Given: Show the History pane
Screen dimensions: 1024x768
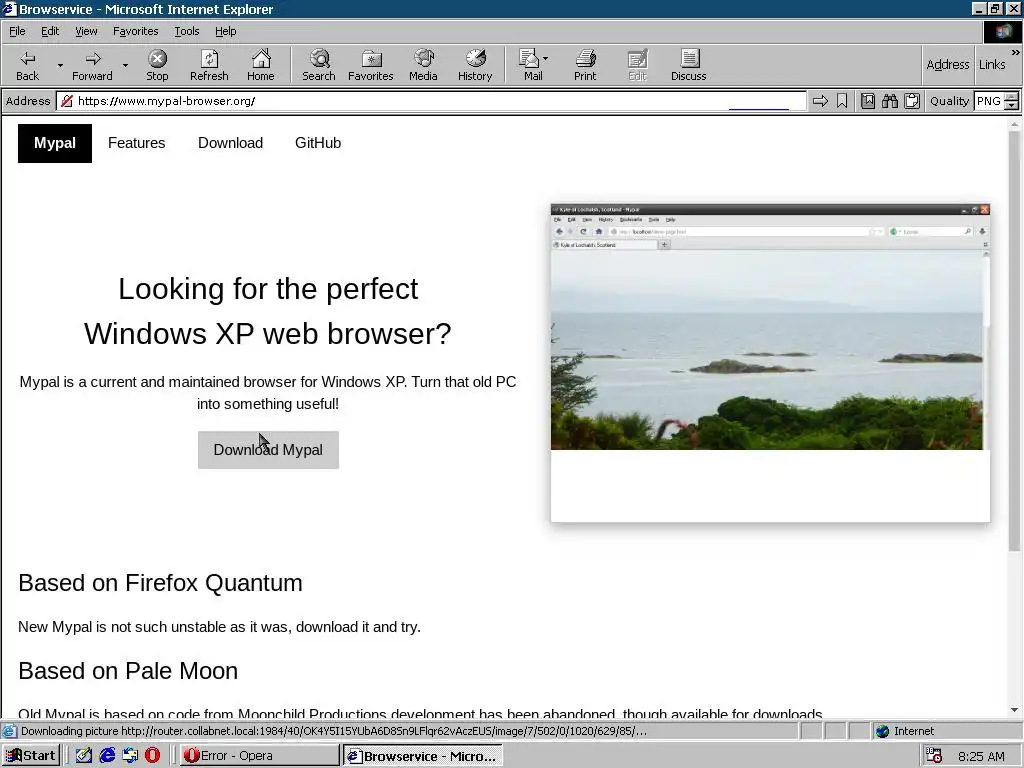Looking at the screenshot, I should [475, 65].
